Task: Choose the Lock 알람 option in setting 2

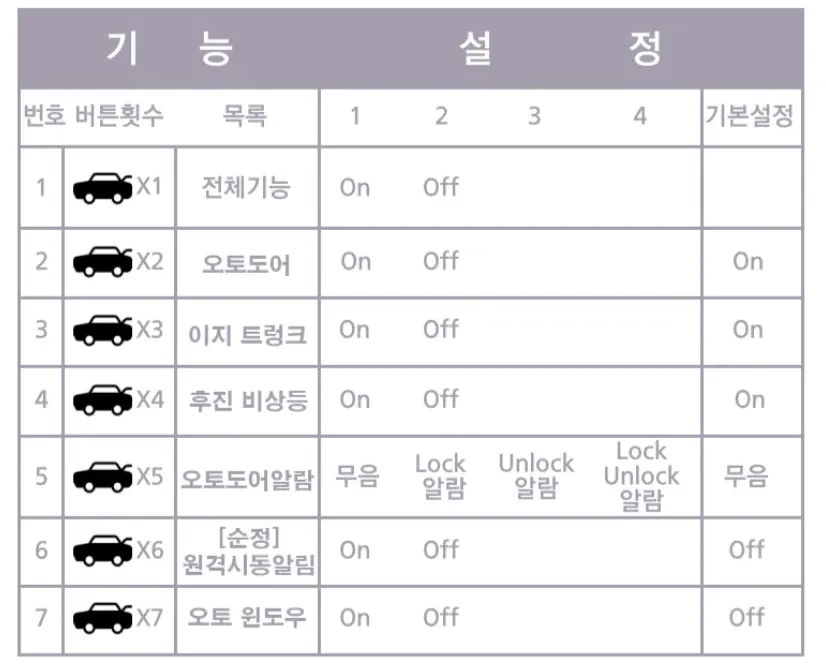Action: (441, 476)
